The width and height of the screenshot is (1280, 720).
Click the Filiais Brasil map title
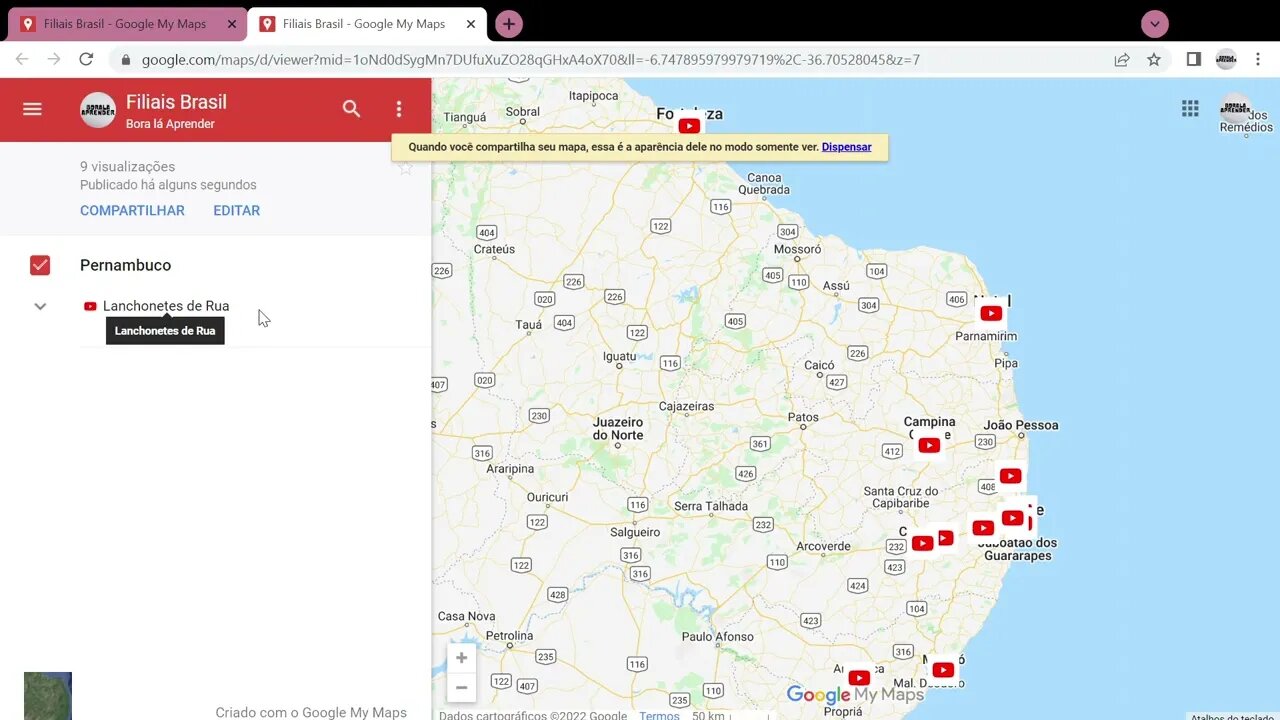point(176,102)
